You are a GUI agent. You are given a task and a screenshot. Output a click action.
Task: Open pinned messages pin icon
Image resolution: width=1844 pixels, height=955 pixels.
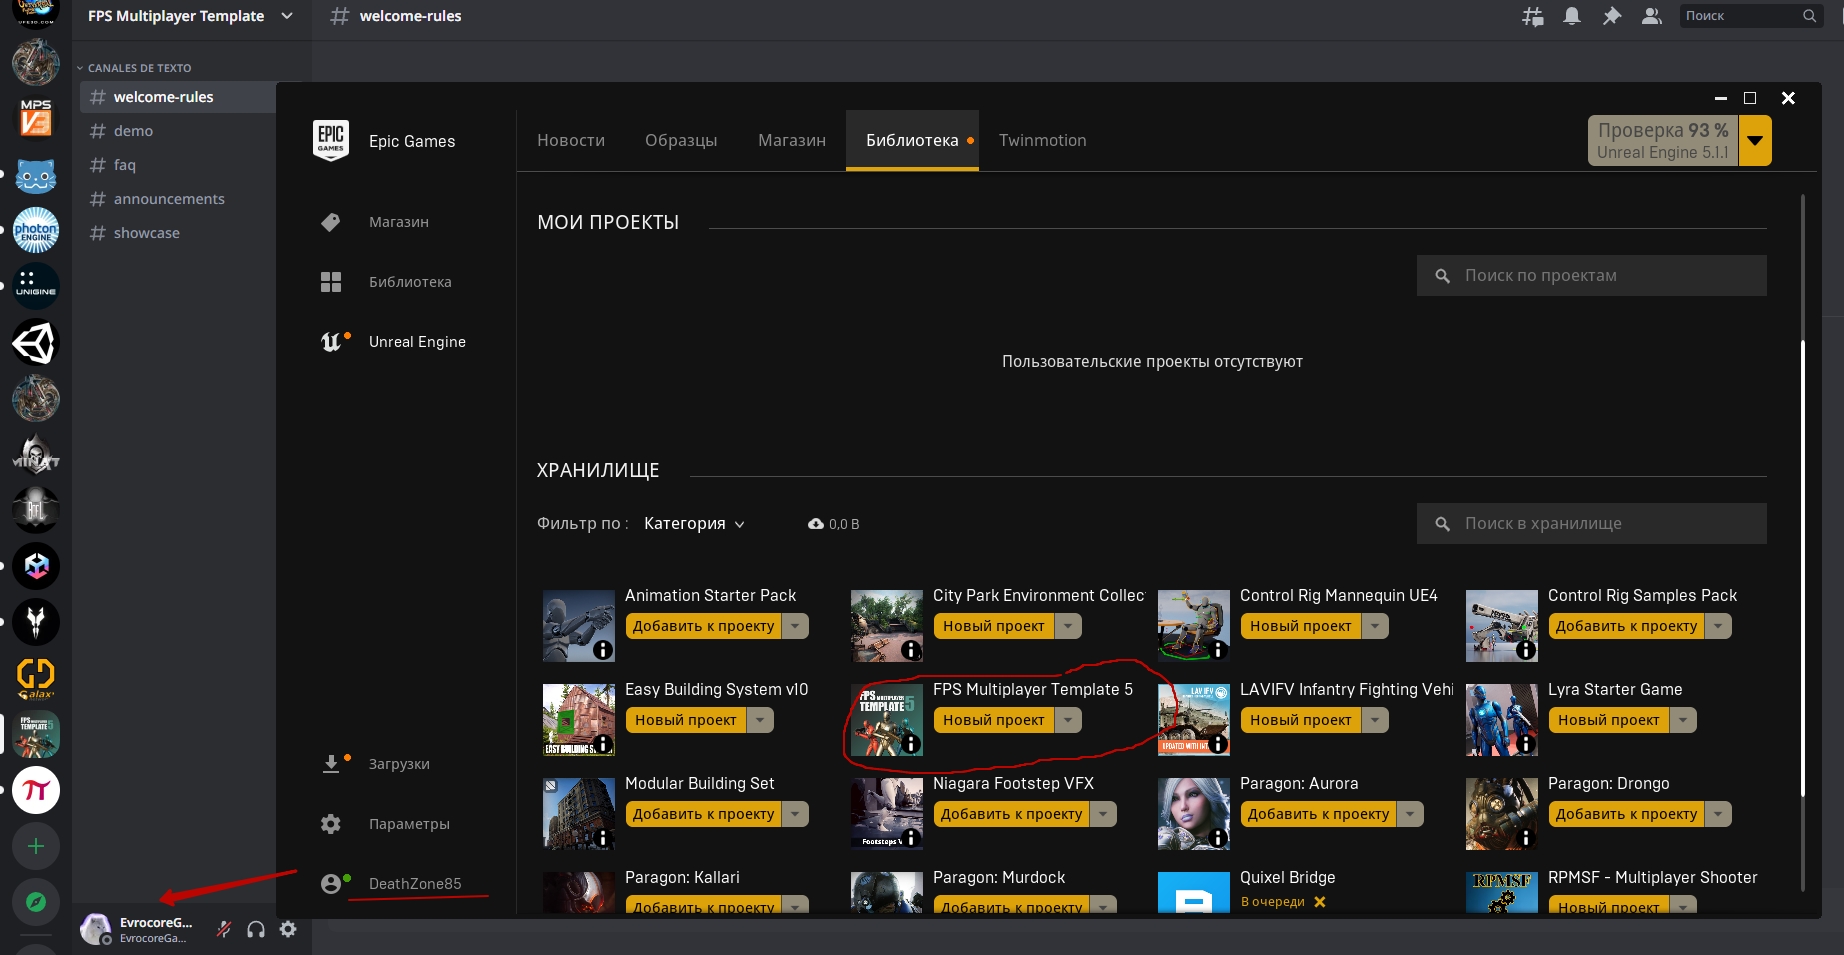pos(1612,16)
